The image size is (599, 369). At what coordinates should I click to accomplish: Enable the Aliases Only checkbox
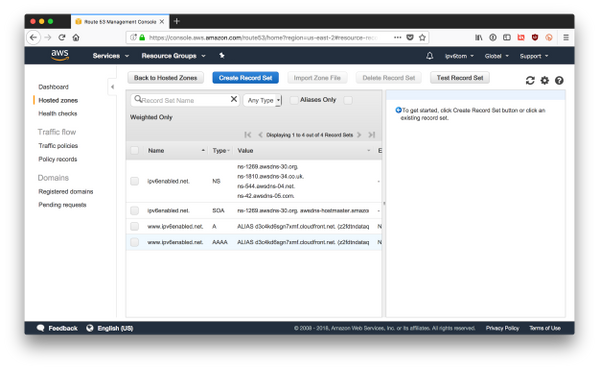[x=294, y=100]
